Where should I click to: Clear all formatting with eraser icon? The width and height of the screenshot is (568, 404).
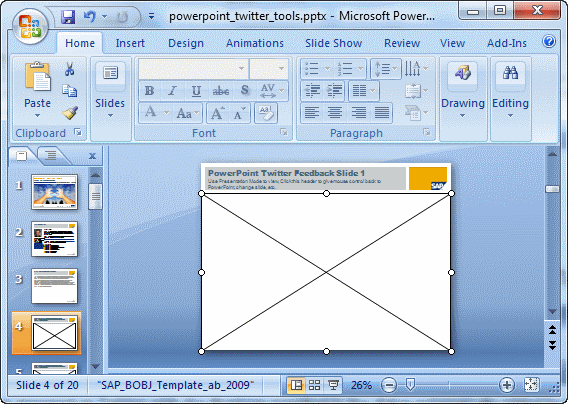[266, 113]
